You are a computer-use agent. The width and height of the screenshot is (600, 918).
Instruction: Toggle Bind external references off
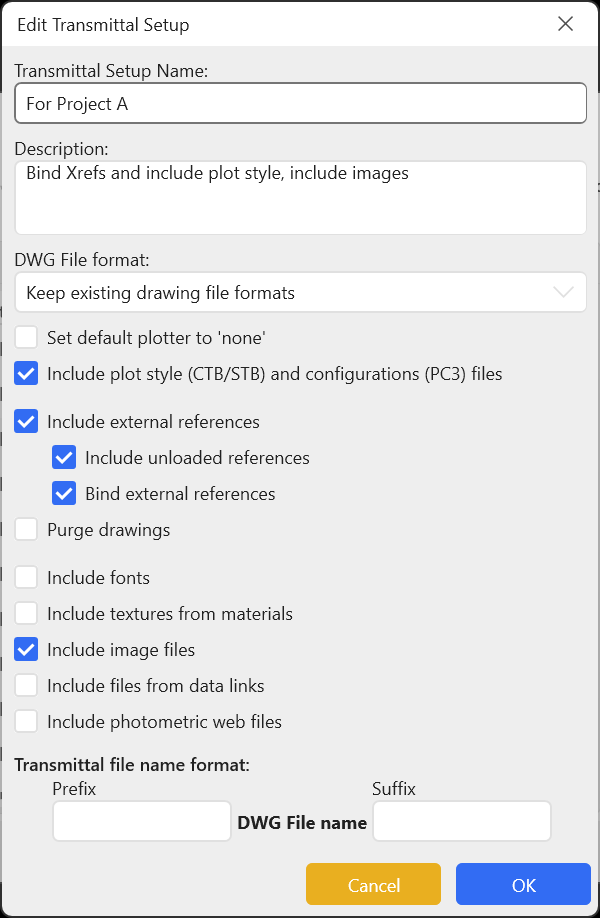tap(65, 494)
